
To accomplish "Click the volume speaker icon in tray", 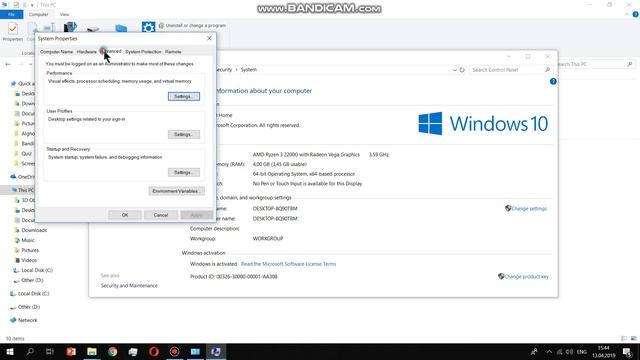I will click(569, 351).
